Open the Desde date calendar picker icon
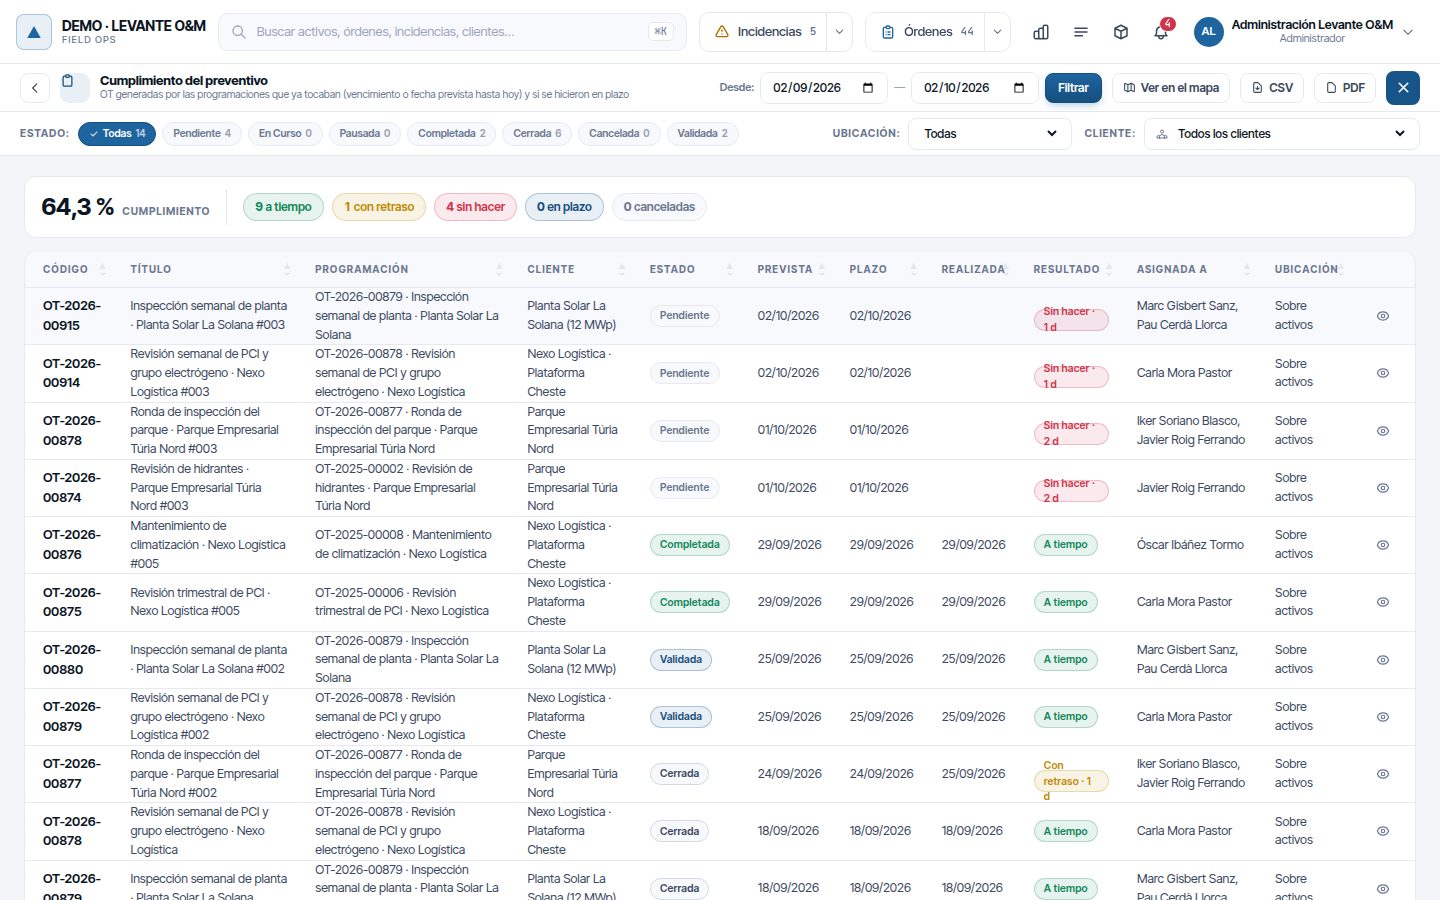The height and width of the screenshot is (900, 1440). [x=868, y=88]
